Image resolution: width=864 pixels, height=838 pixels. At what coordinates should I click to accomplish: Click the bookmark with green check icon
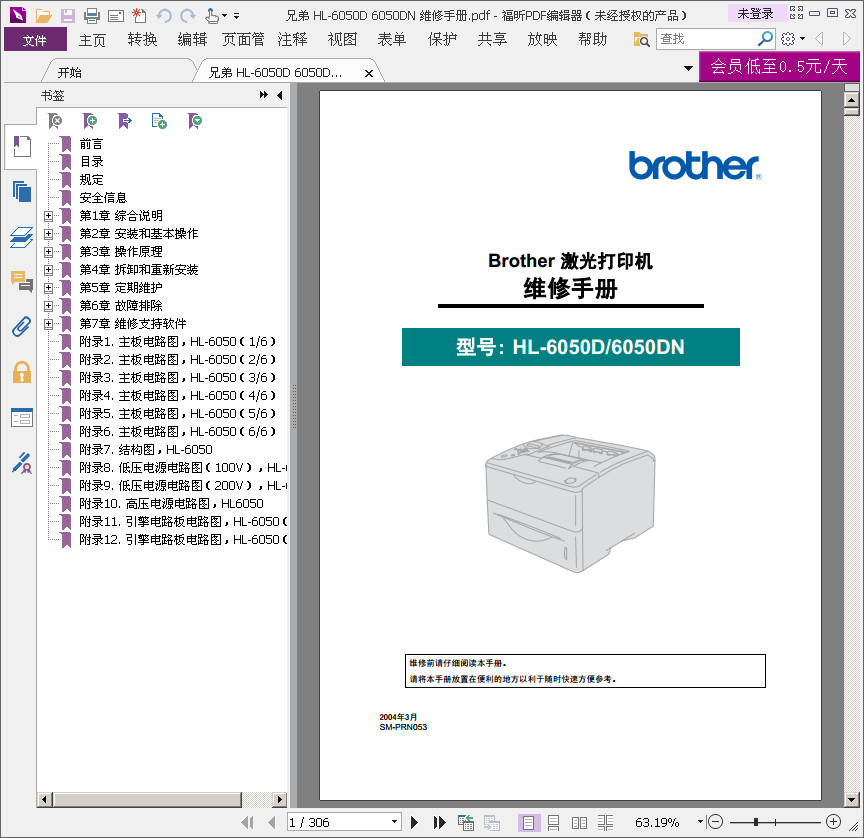[195, 121]
